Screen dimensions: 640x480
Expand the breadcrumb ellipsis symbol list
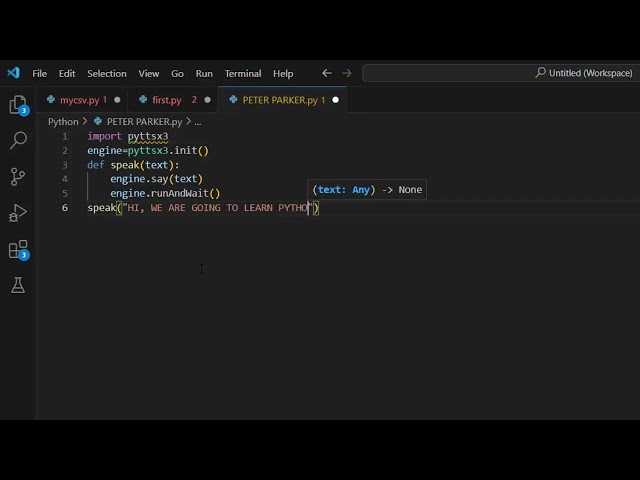coord(198,122)
